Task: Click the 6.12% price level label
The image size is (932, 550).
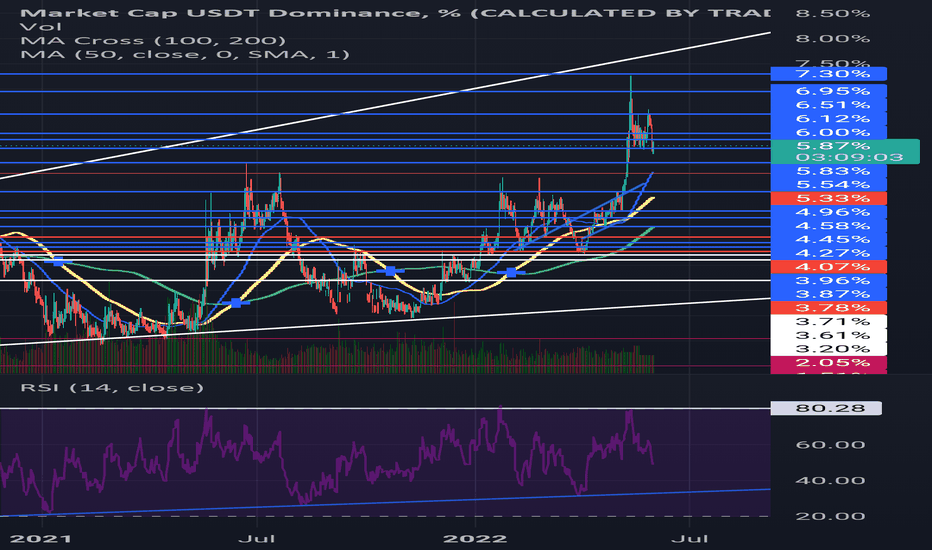Action: [829, 118]
